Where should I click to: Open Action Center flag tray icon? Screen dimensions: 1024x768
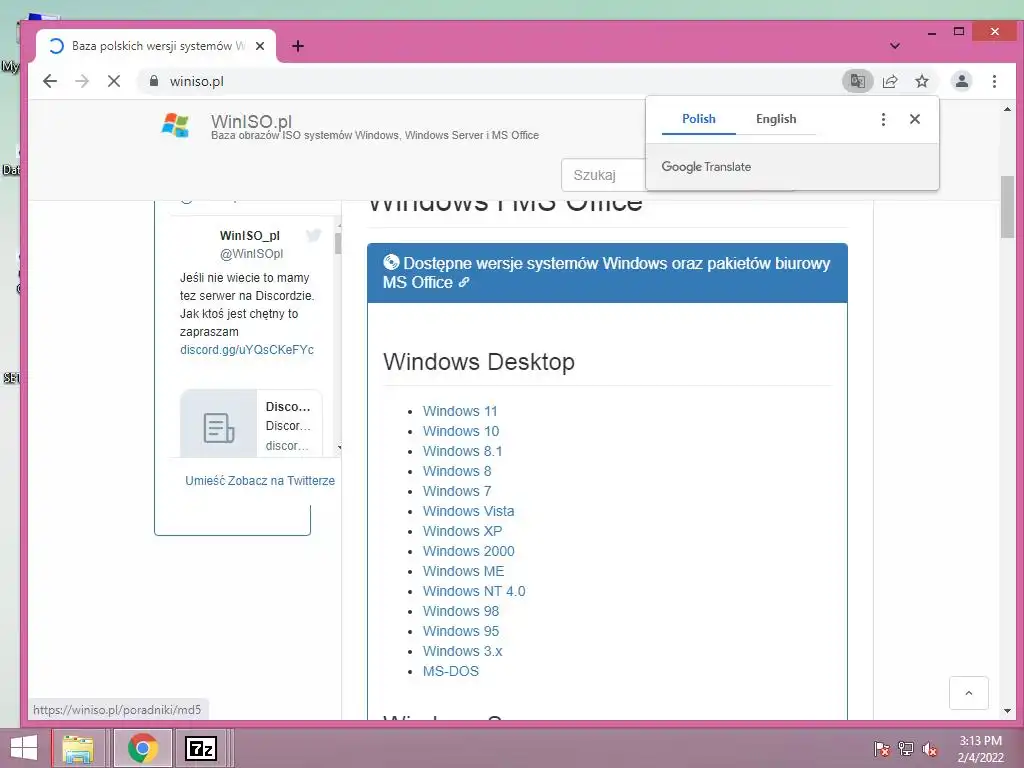coord(881,748)
